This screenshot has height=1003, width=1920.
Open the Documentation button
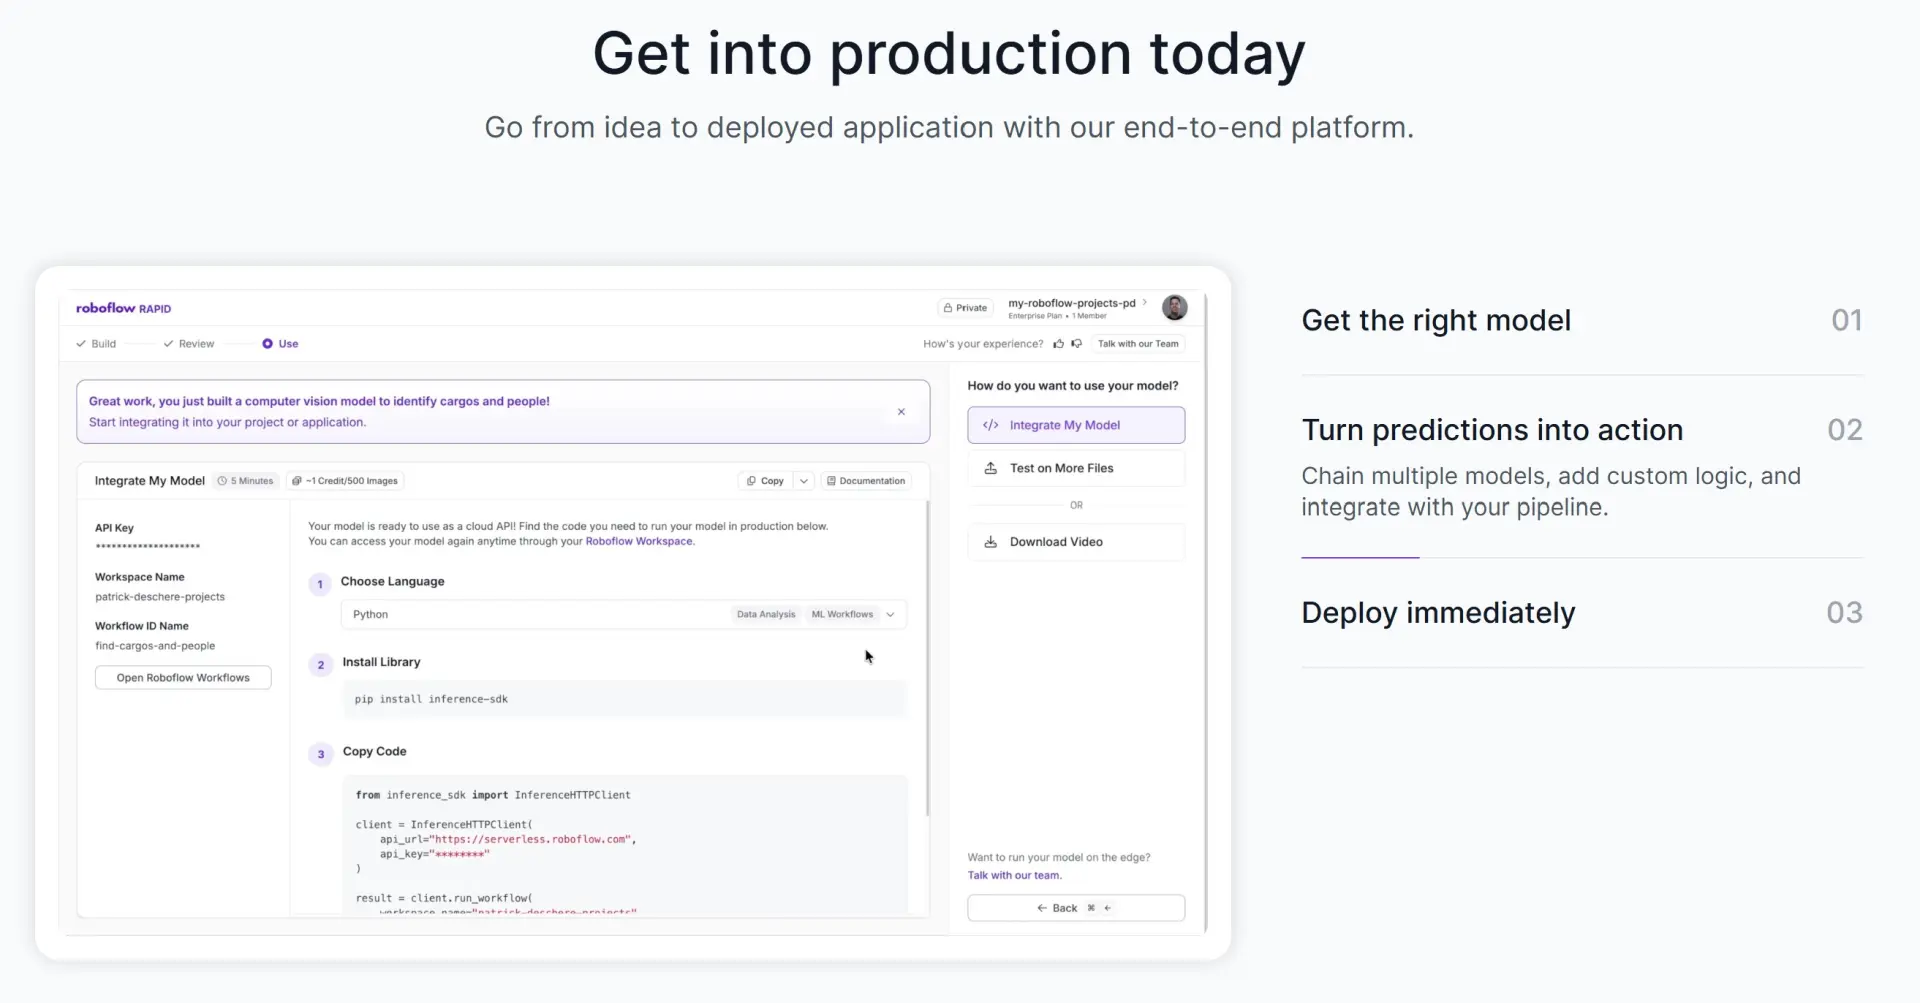click(x=866, y=481)
